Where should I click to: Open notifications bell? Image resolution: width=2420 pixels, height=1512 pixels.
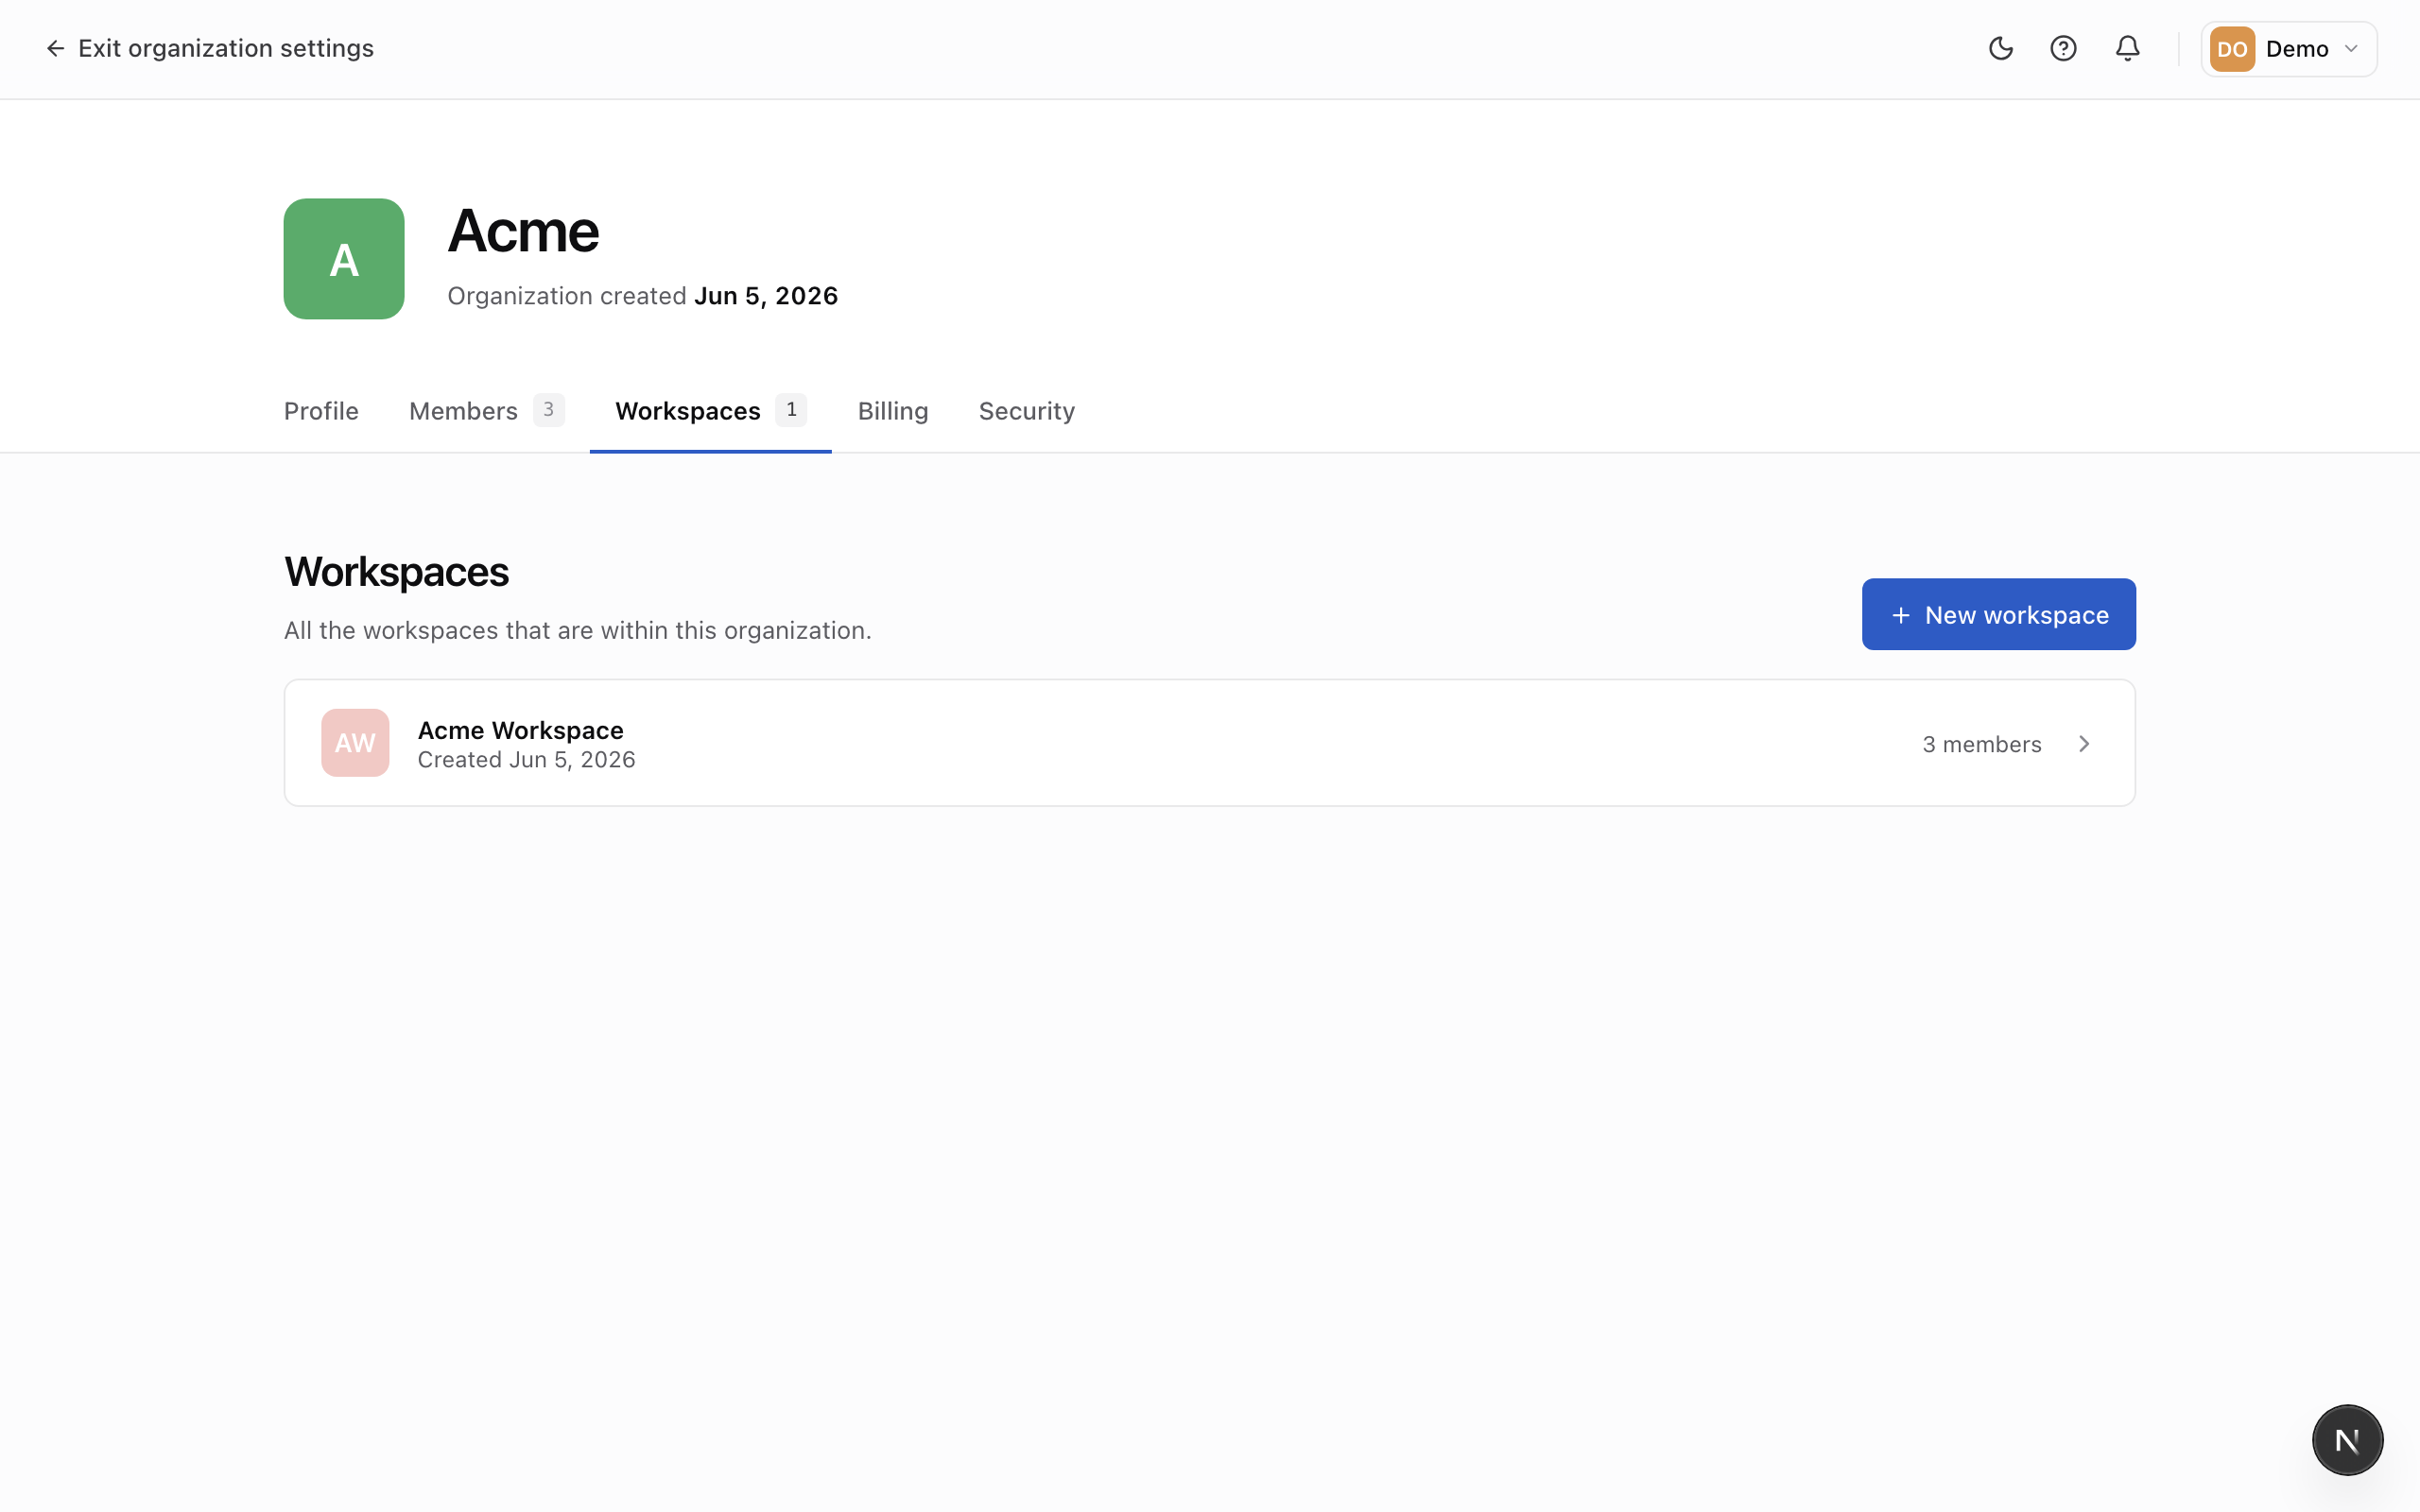[x=2127, y=48]
